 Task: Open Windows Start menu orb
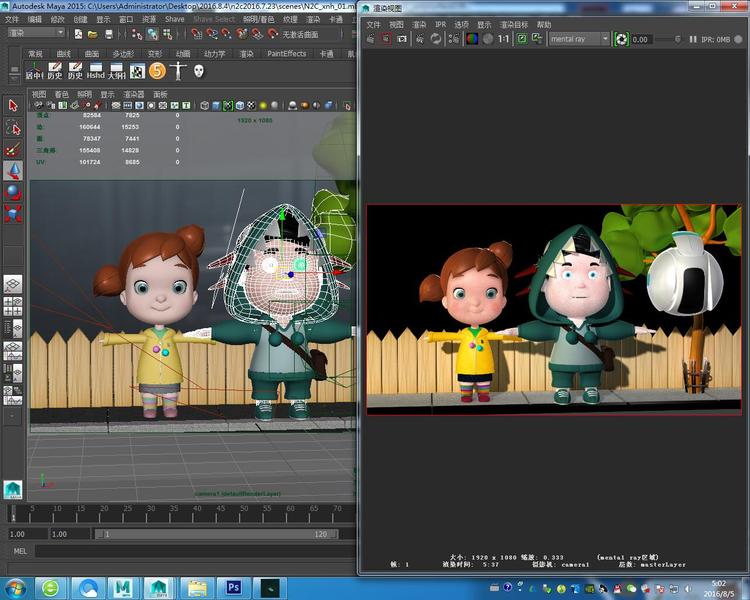click(16, 588)
